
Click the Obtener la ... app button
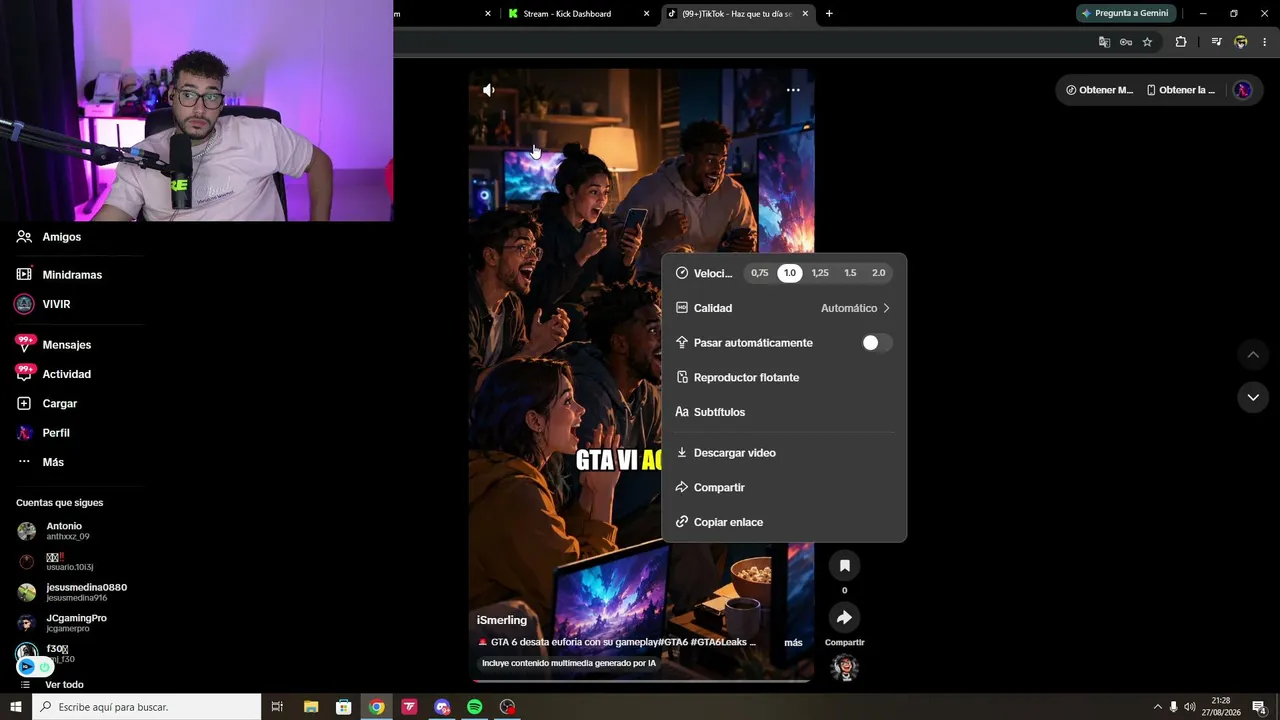click(x=1180, y=90)
